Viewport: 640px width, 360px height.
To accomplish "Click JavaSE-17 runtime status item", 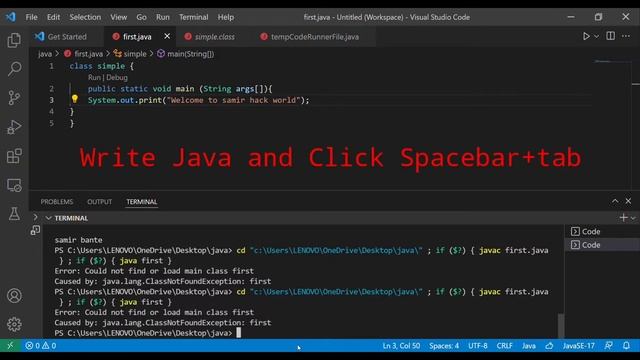I will tap(578, 346).
